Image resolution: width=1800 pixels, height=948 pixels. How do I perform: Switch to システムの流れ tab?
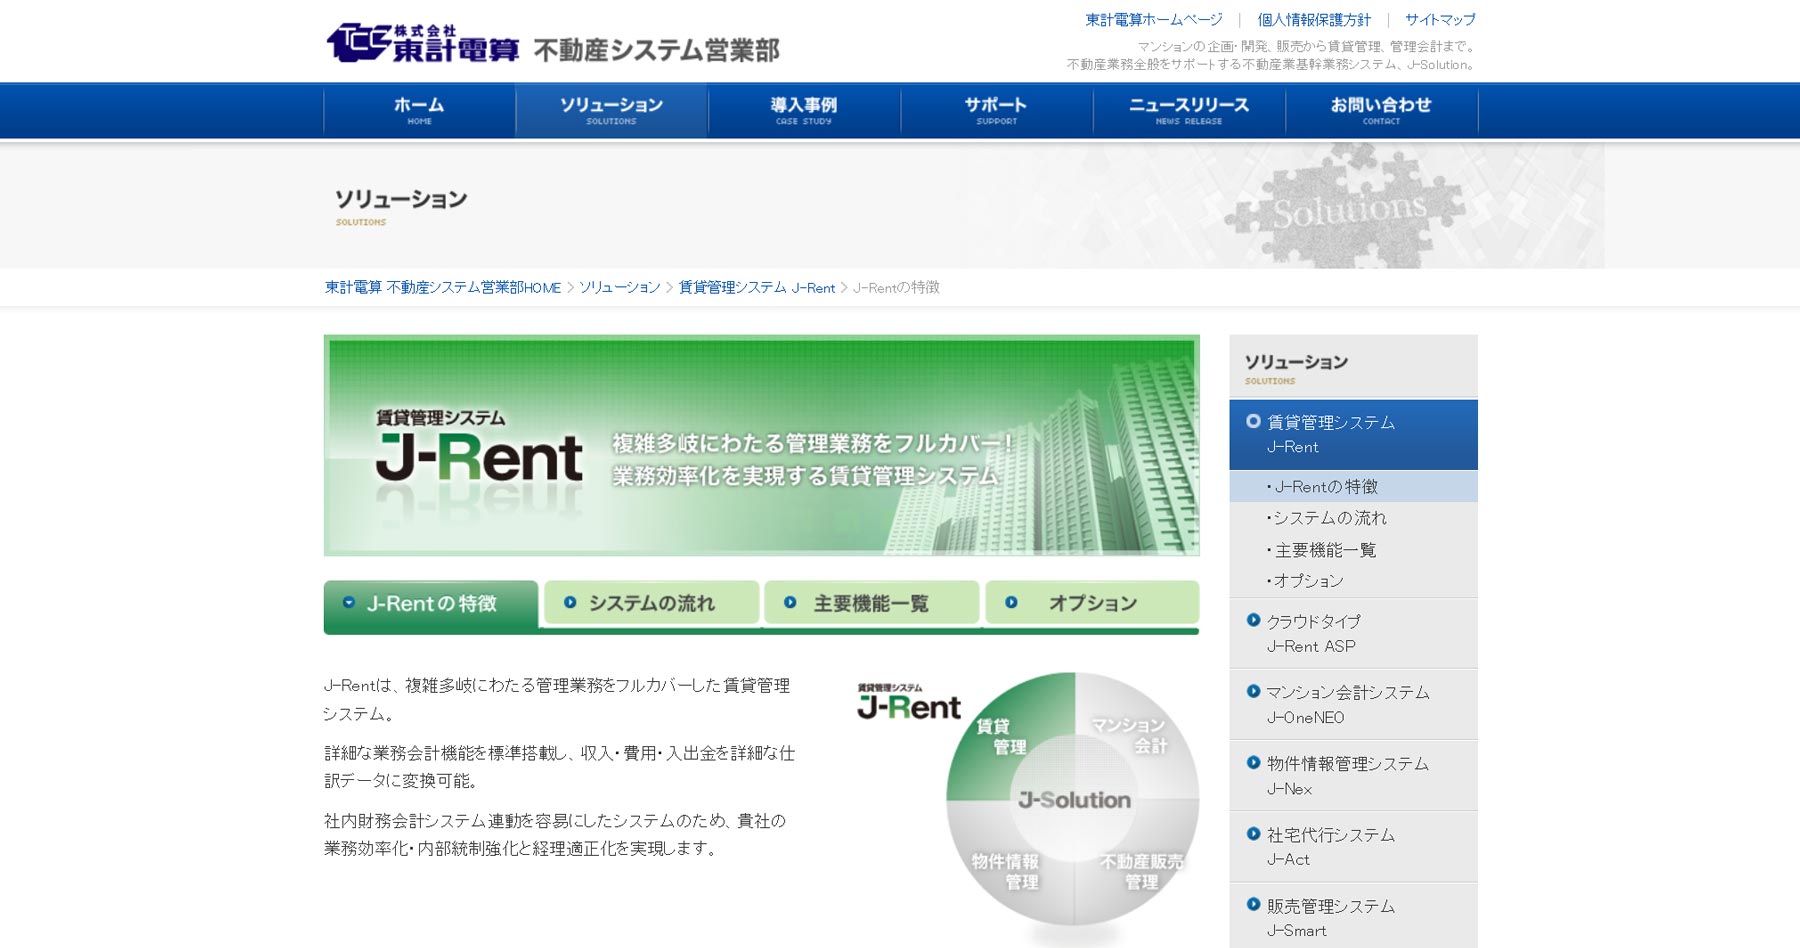point(651,603)
